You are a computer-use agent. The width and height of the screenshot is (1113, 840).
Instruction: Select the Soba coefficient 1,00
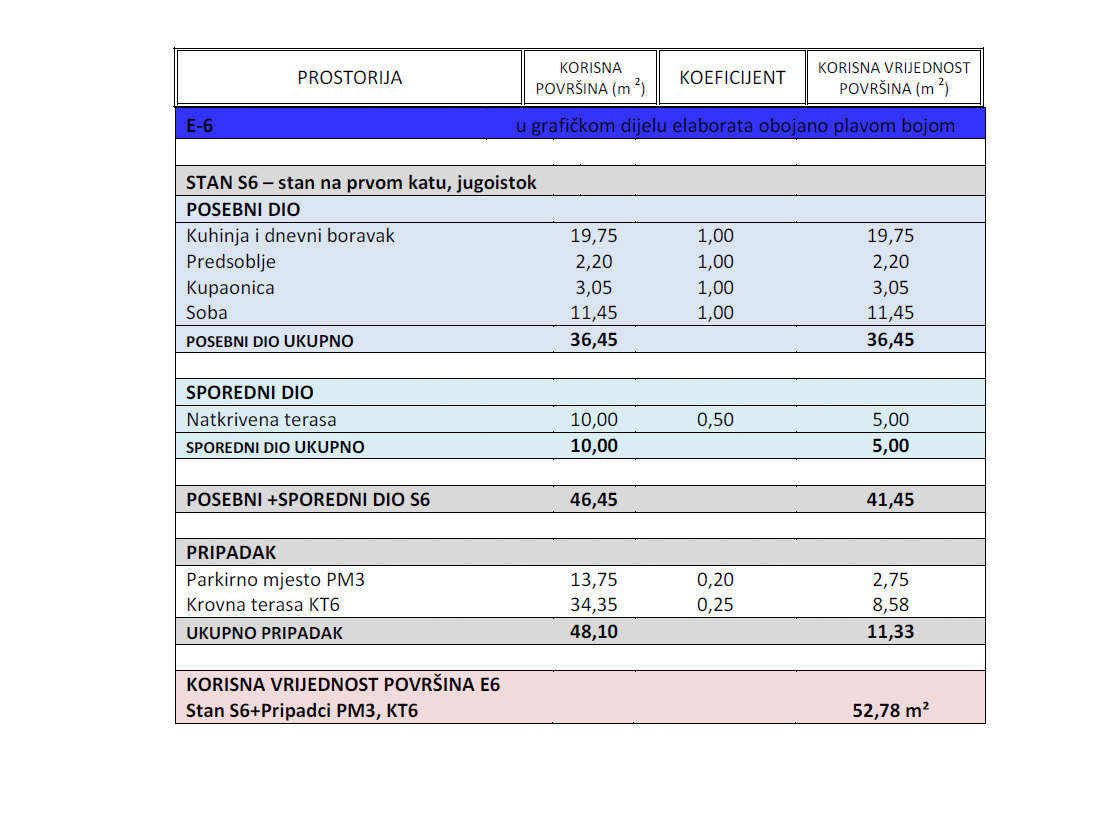[715, 313]
